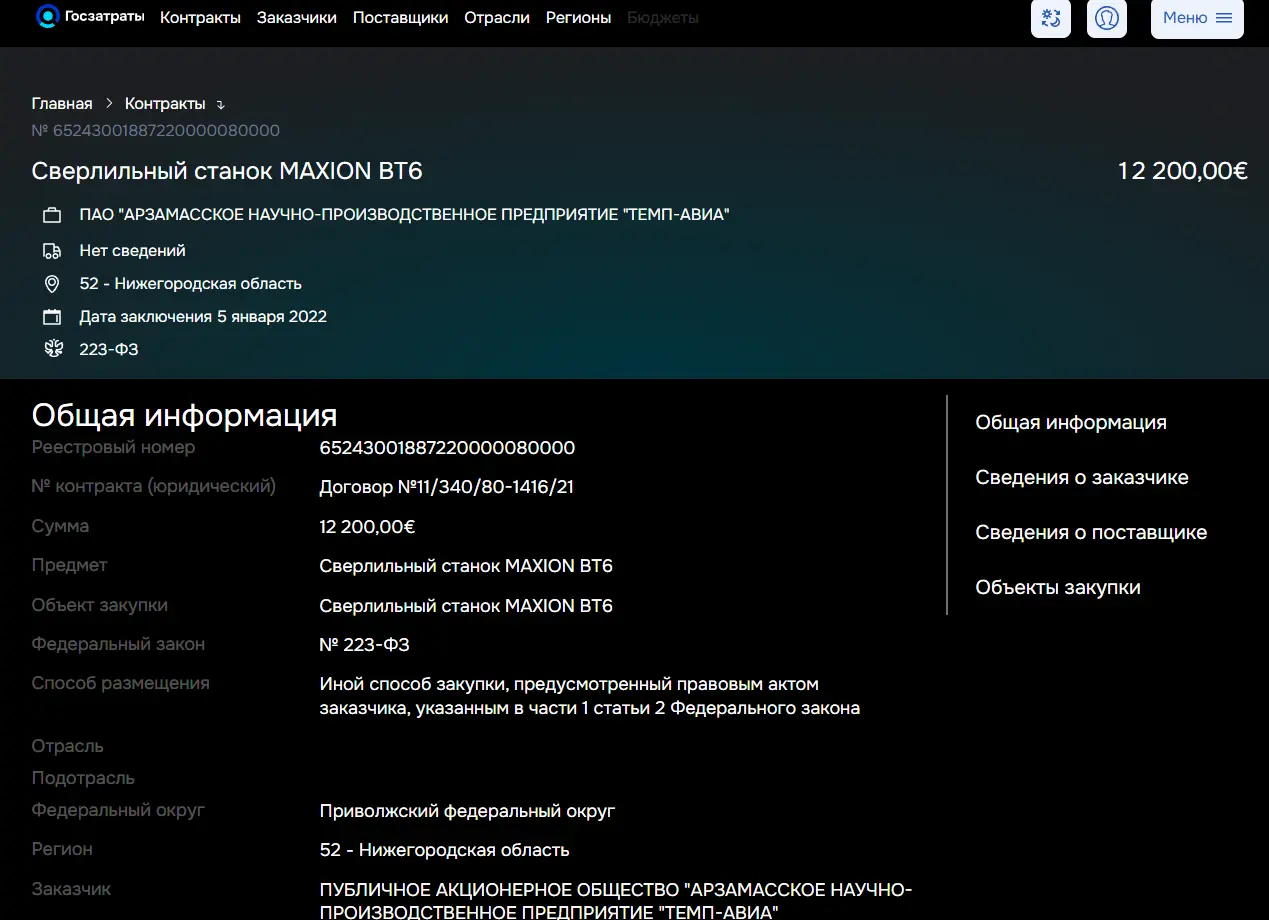This screenshot has height=920, width=1269.
Task: Jump to Общая информация in side navigation
Action: tap(1071, 423)
